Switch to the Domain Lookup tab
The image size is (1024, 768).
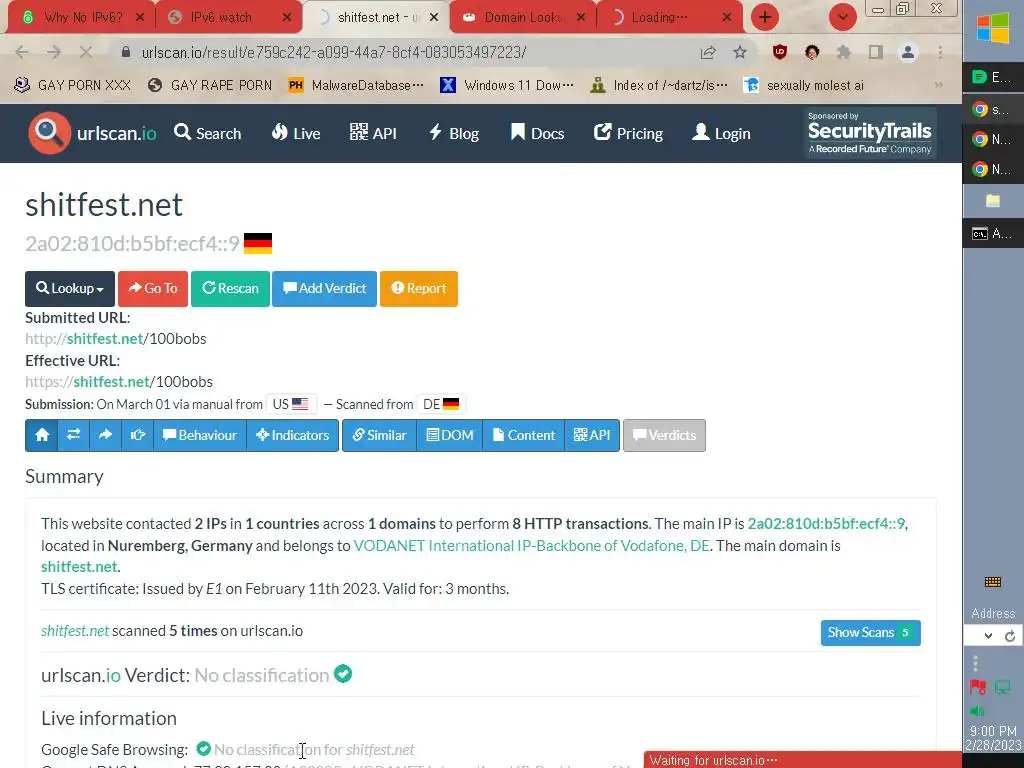click(522, 18)
